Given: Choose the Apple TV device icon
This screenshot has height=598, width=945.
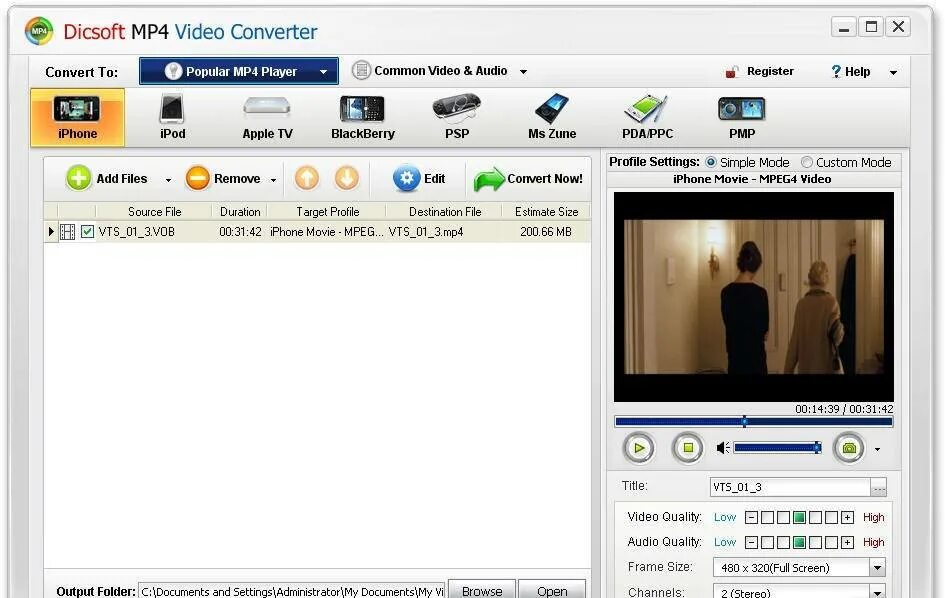Looking at the screenshot, I should point(267,117).
